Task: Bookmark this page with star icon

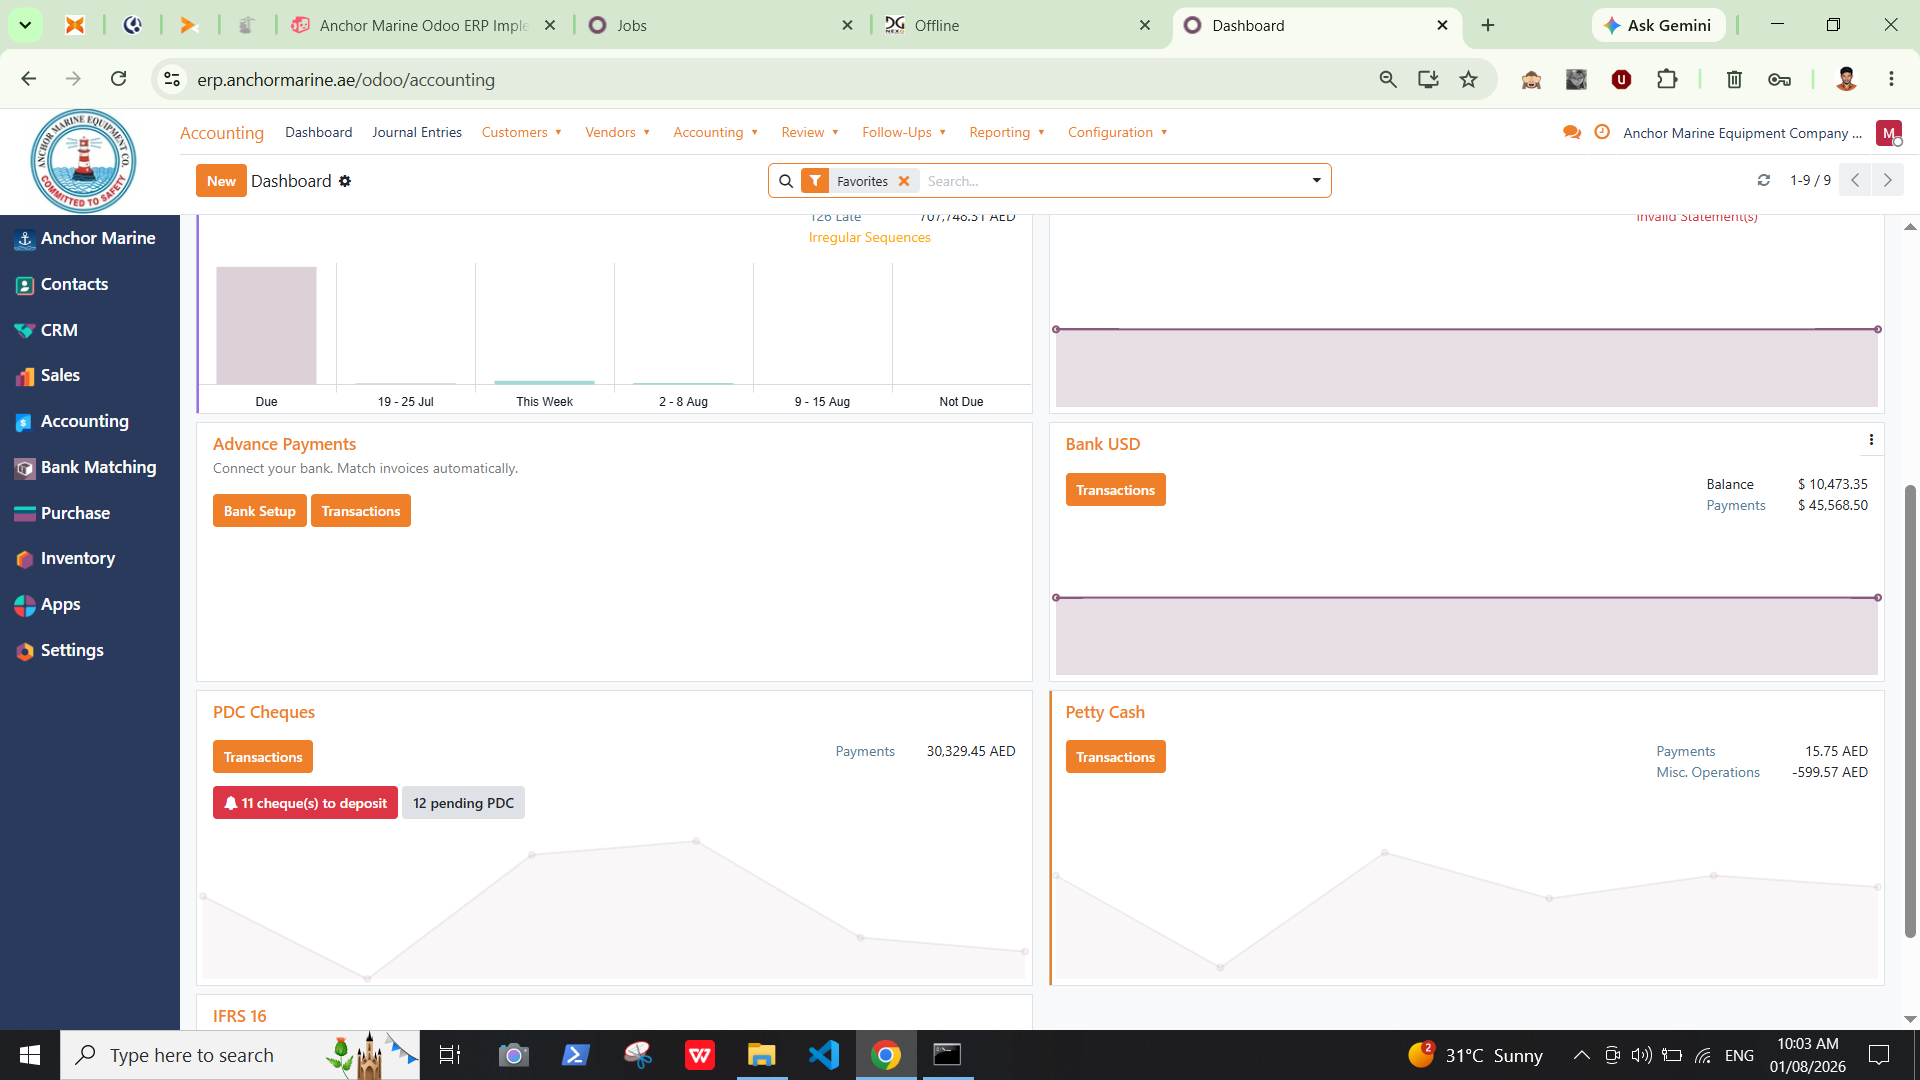Action: pos(1468,79)
